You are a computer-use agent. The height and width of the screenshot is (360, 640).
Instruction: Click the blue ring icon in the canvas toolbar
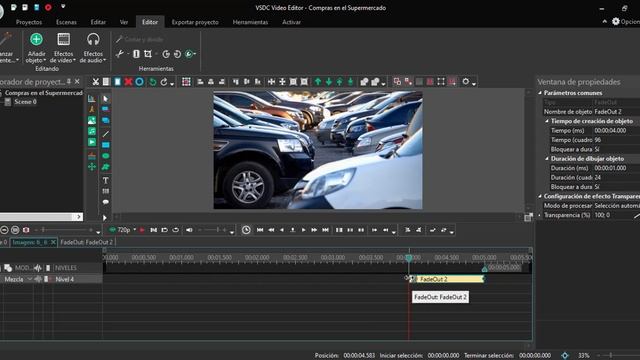point(139,82)
